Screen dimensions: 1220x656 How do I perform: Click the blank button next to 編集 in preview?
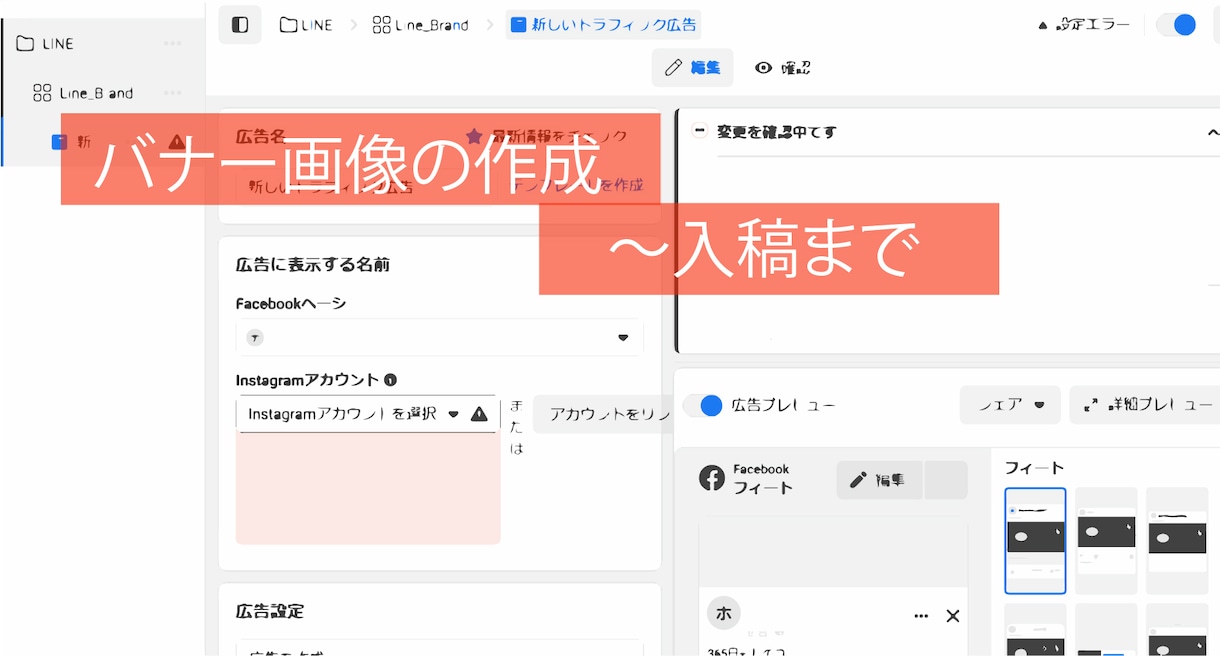pos(946,480)
